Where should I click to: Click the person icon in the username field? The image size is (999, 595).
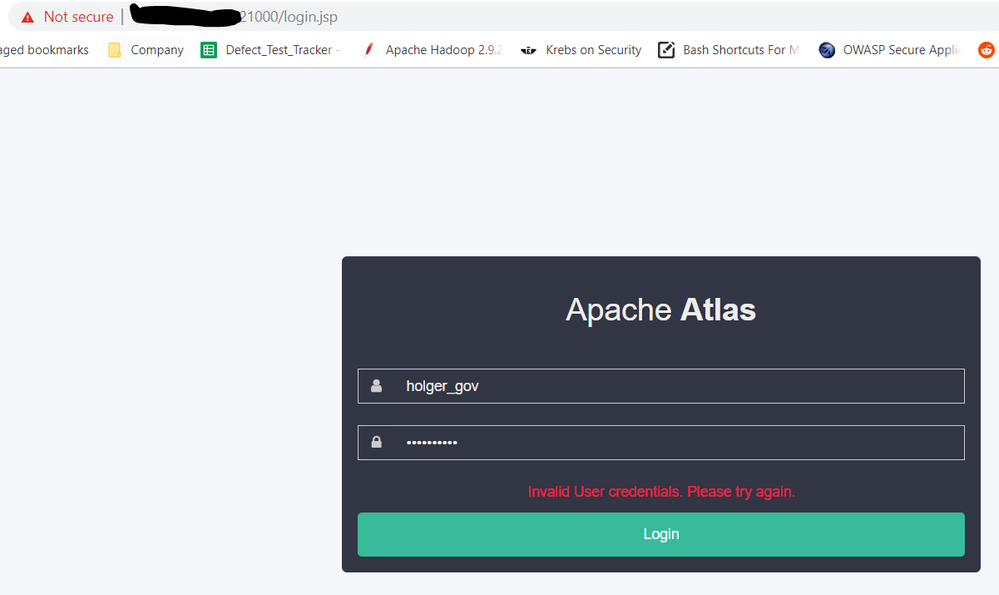(x=376, y=385)
